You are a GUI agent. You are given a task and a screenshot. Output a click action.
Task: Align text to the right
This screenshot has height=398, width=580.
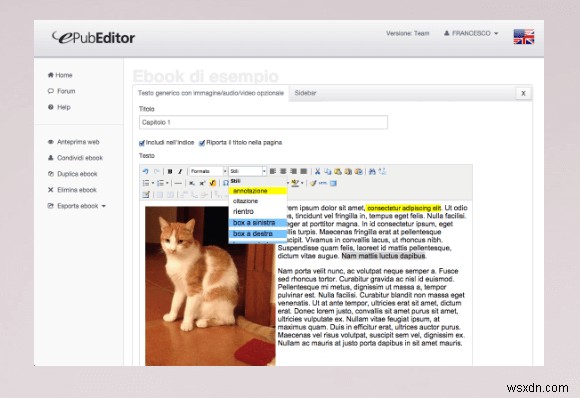pos(293,171)
